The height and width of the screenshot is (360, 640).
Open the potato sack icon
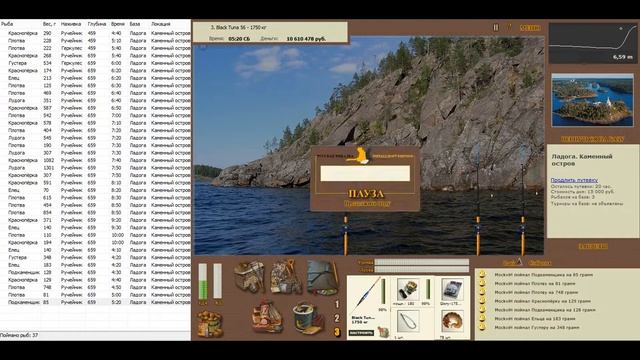tap(210, 324)
